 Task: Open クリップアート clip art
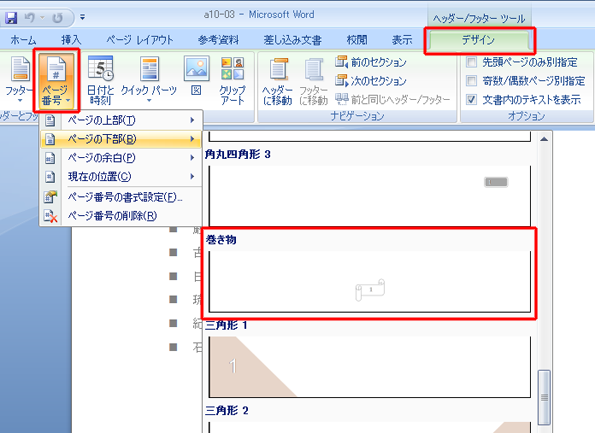coord(233,80)
